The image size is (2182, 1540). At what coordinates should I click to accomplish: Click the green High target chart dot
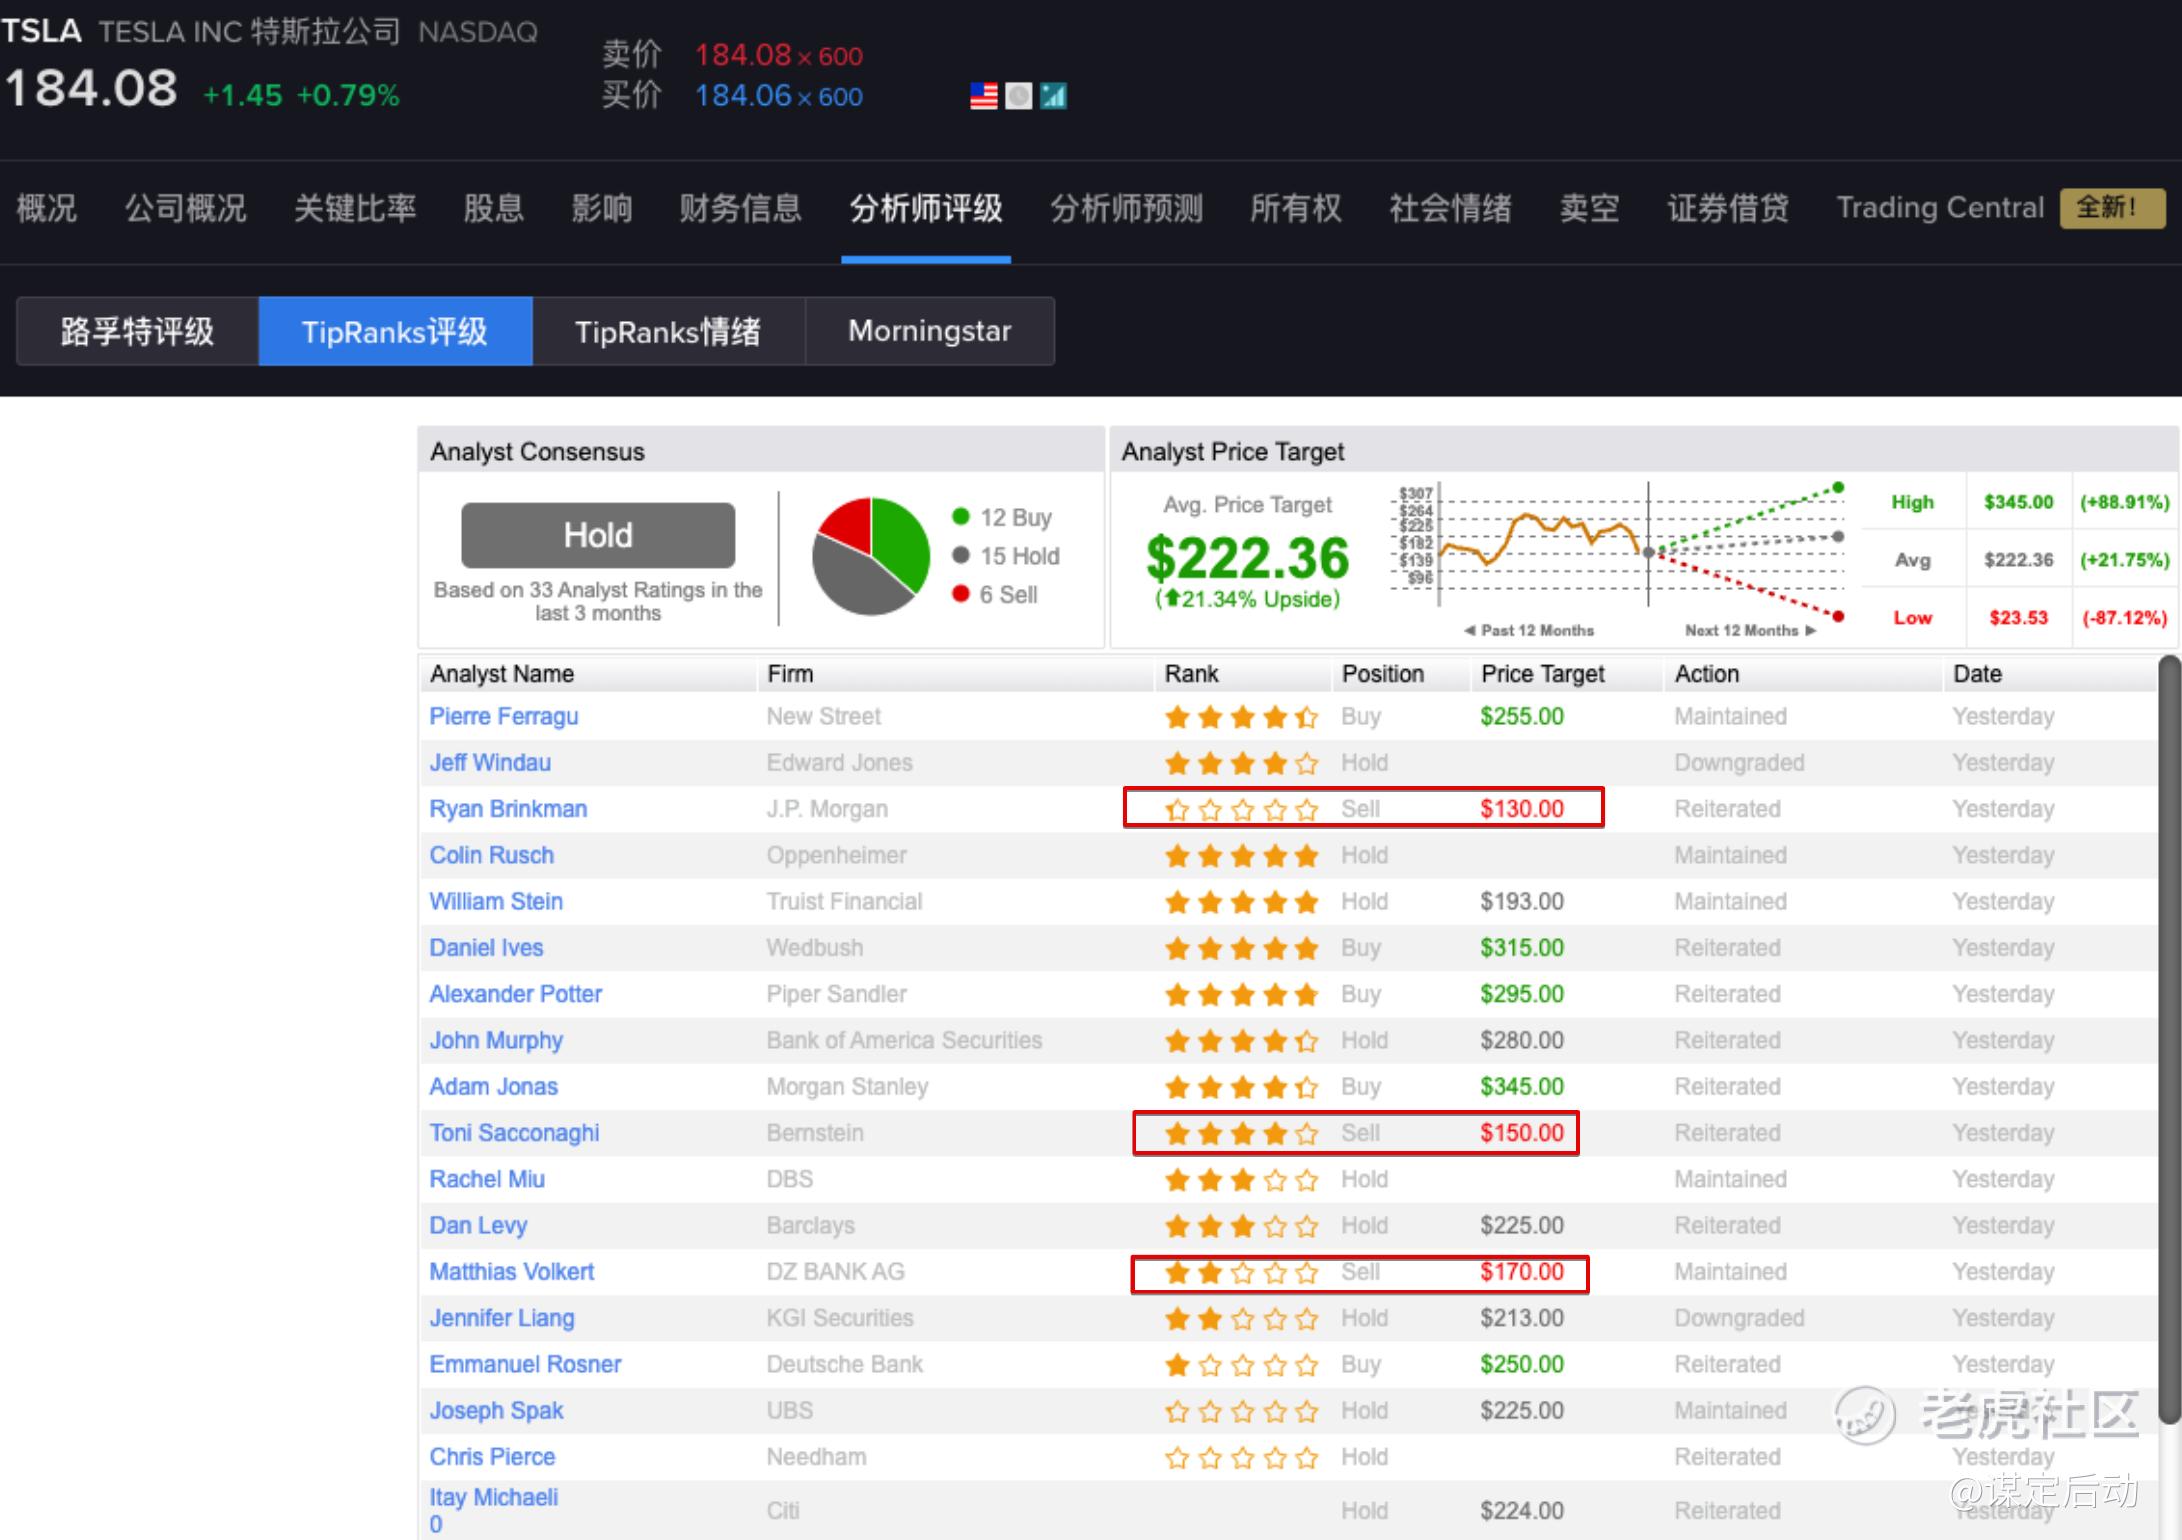(1838, 488)
